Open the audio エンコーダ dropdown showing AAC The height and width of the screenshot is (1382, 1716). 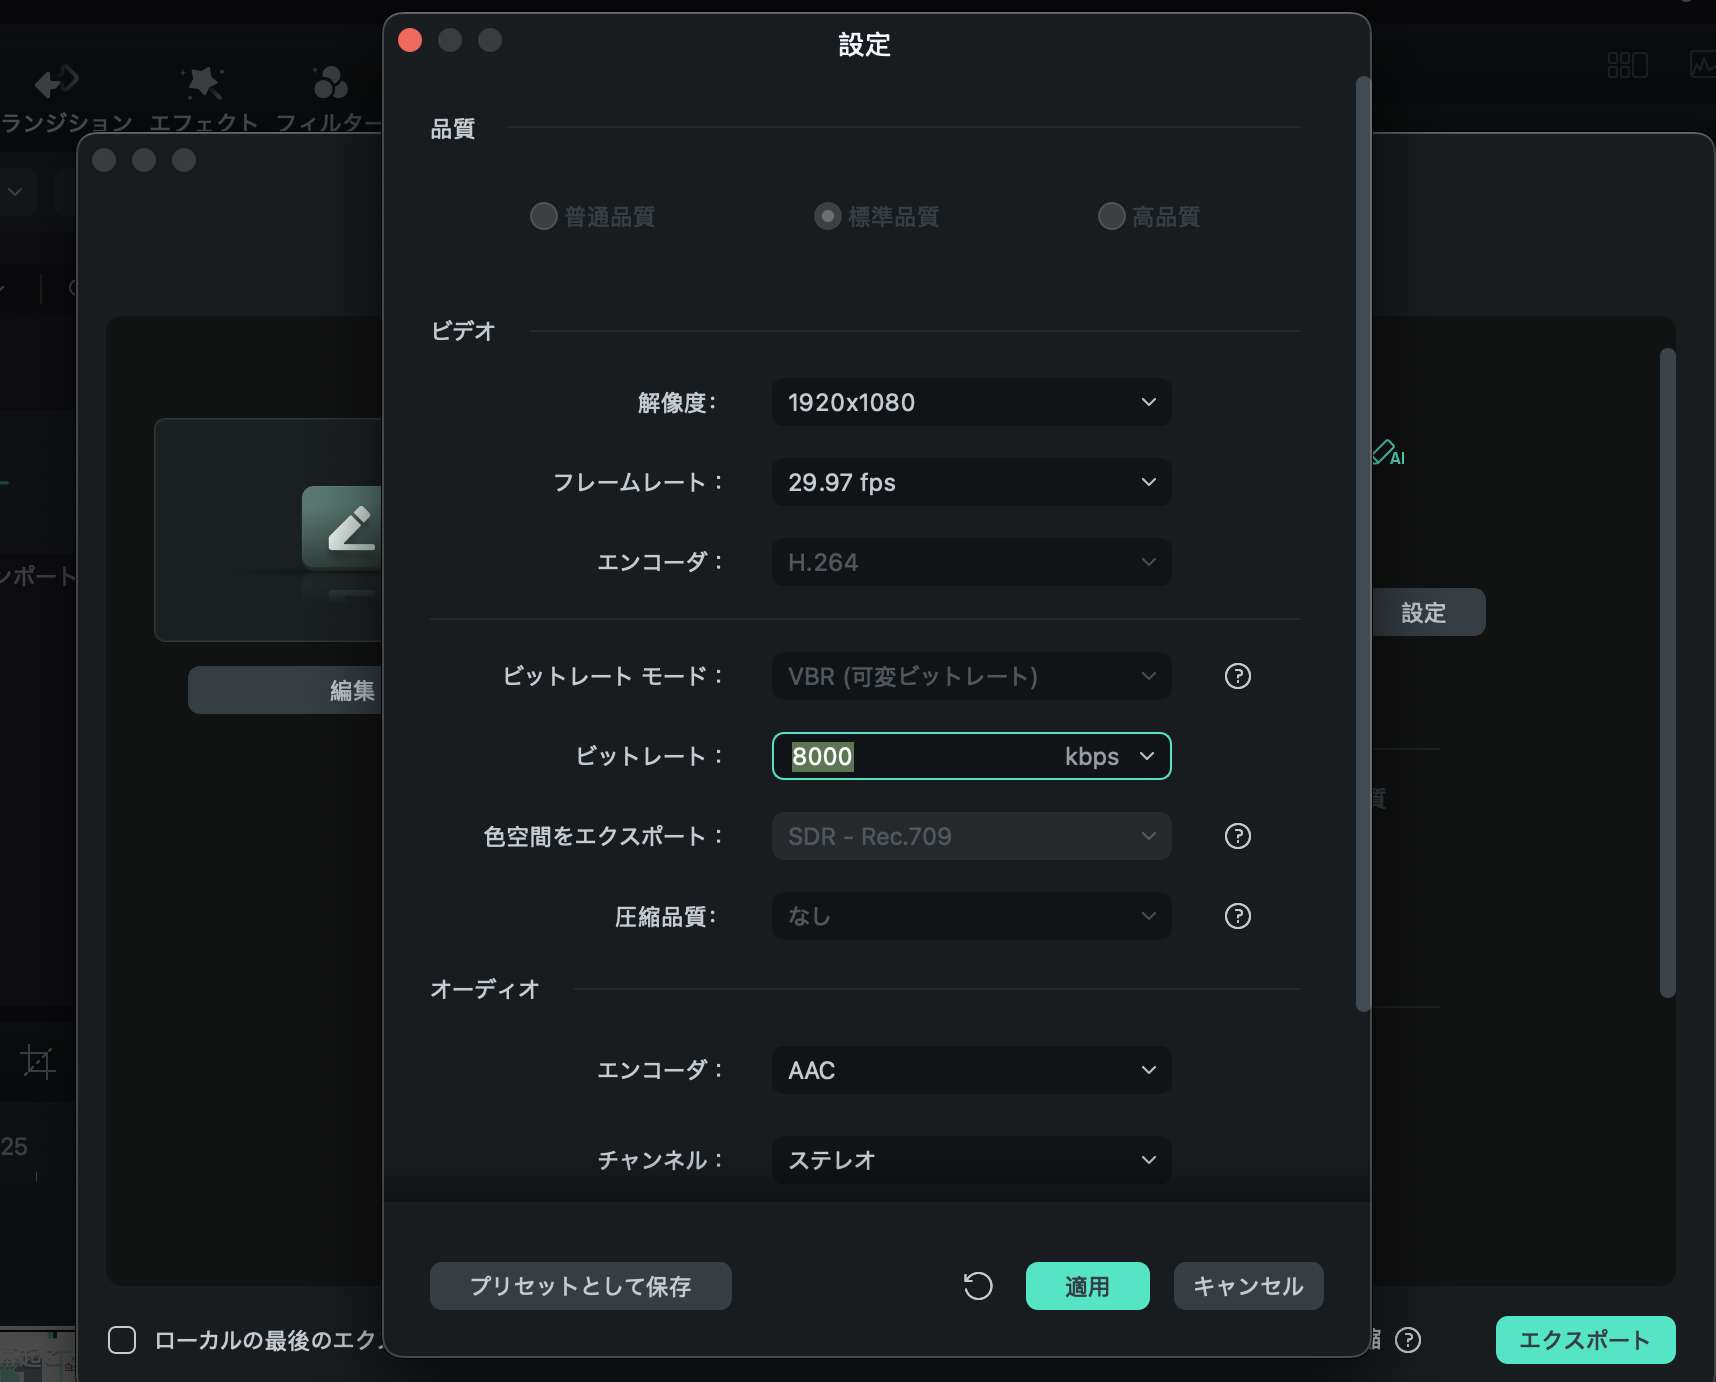(971, 1070)
